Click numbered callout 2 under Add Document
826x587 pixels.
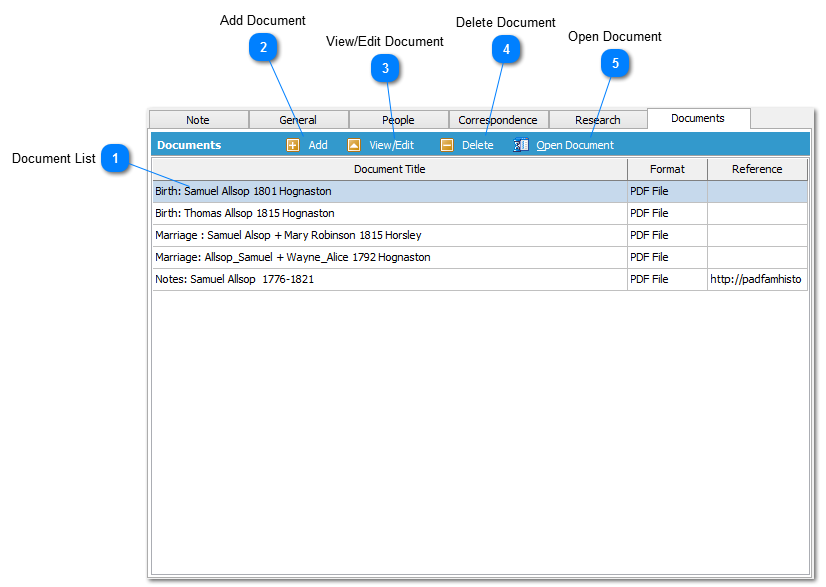[265, 48]
